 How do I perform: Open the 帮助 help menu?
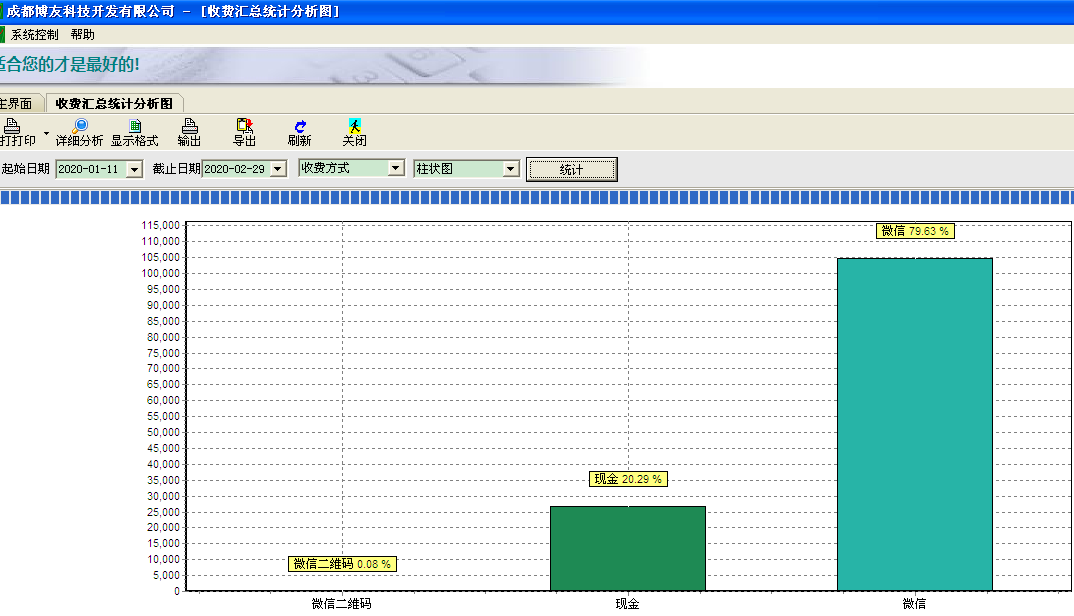tap(83, 34)
